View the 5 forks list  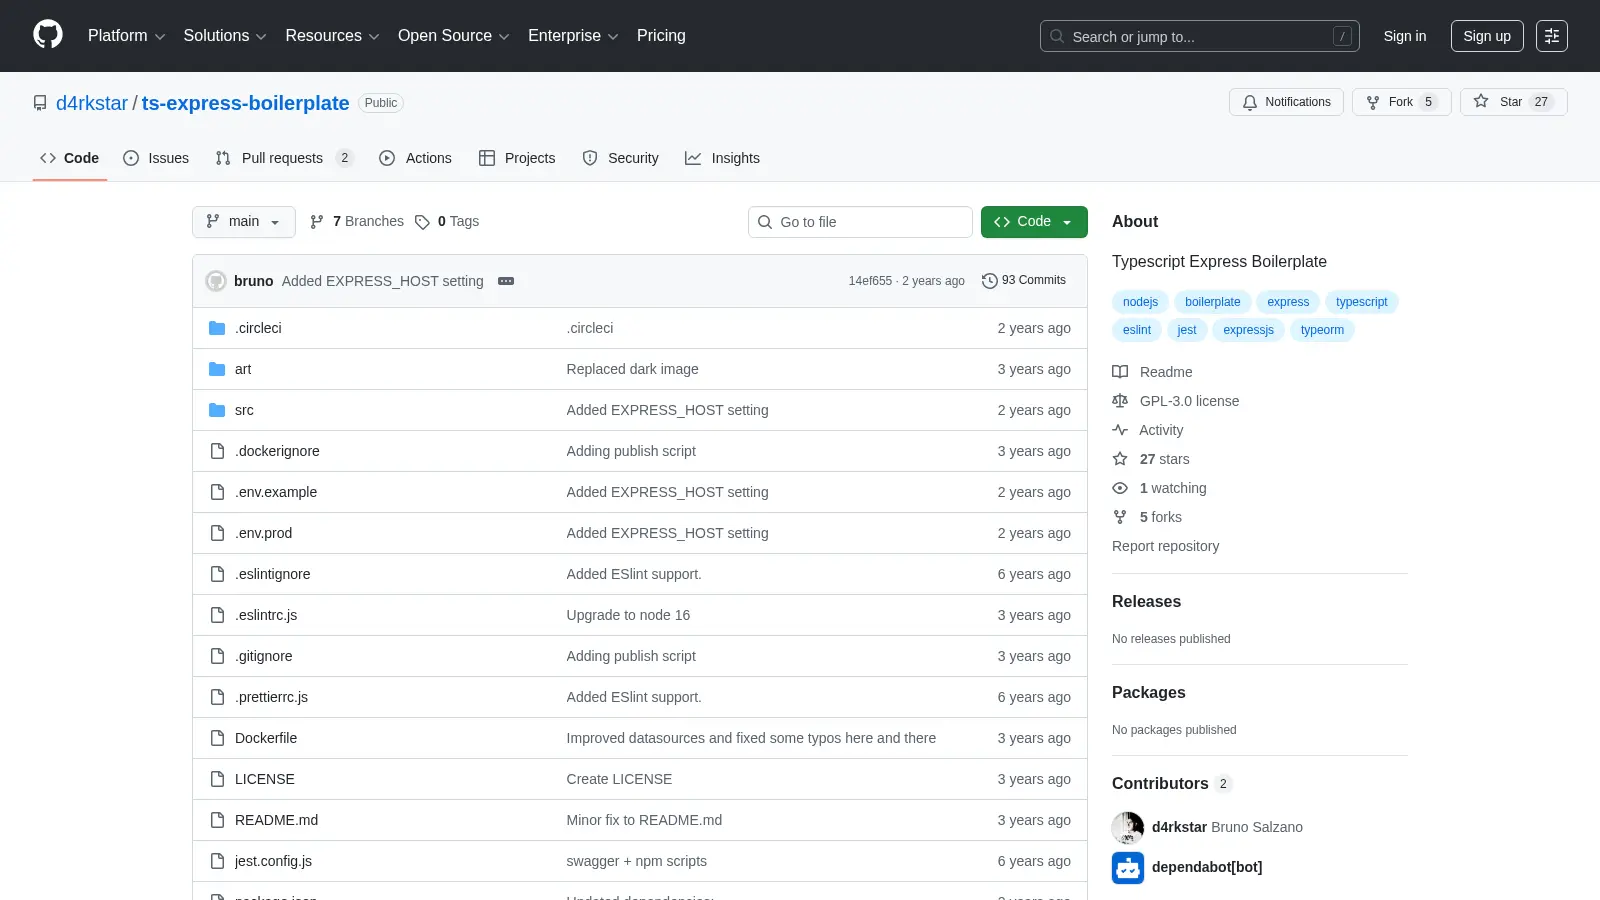1147,517
